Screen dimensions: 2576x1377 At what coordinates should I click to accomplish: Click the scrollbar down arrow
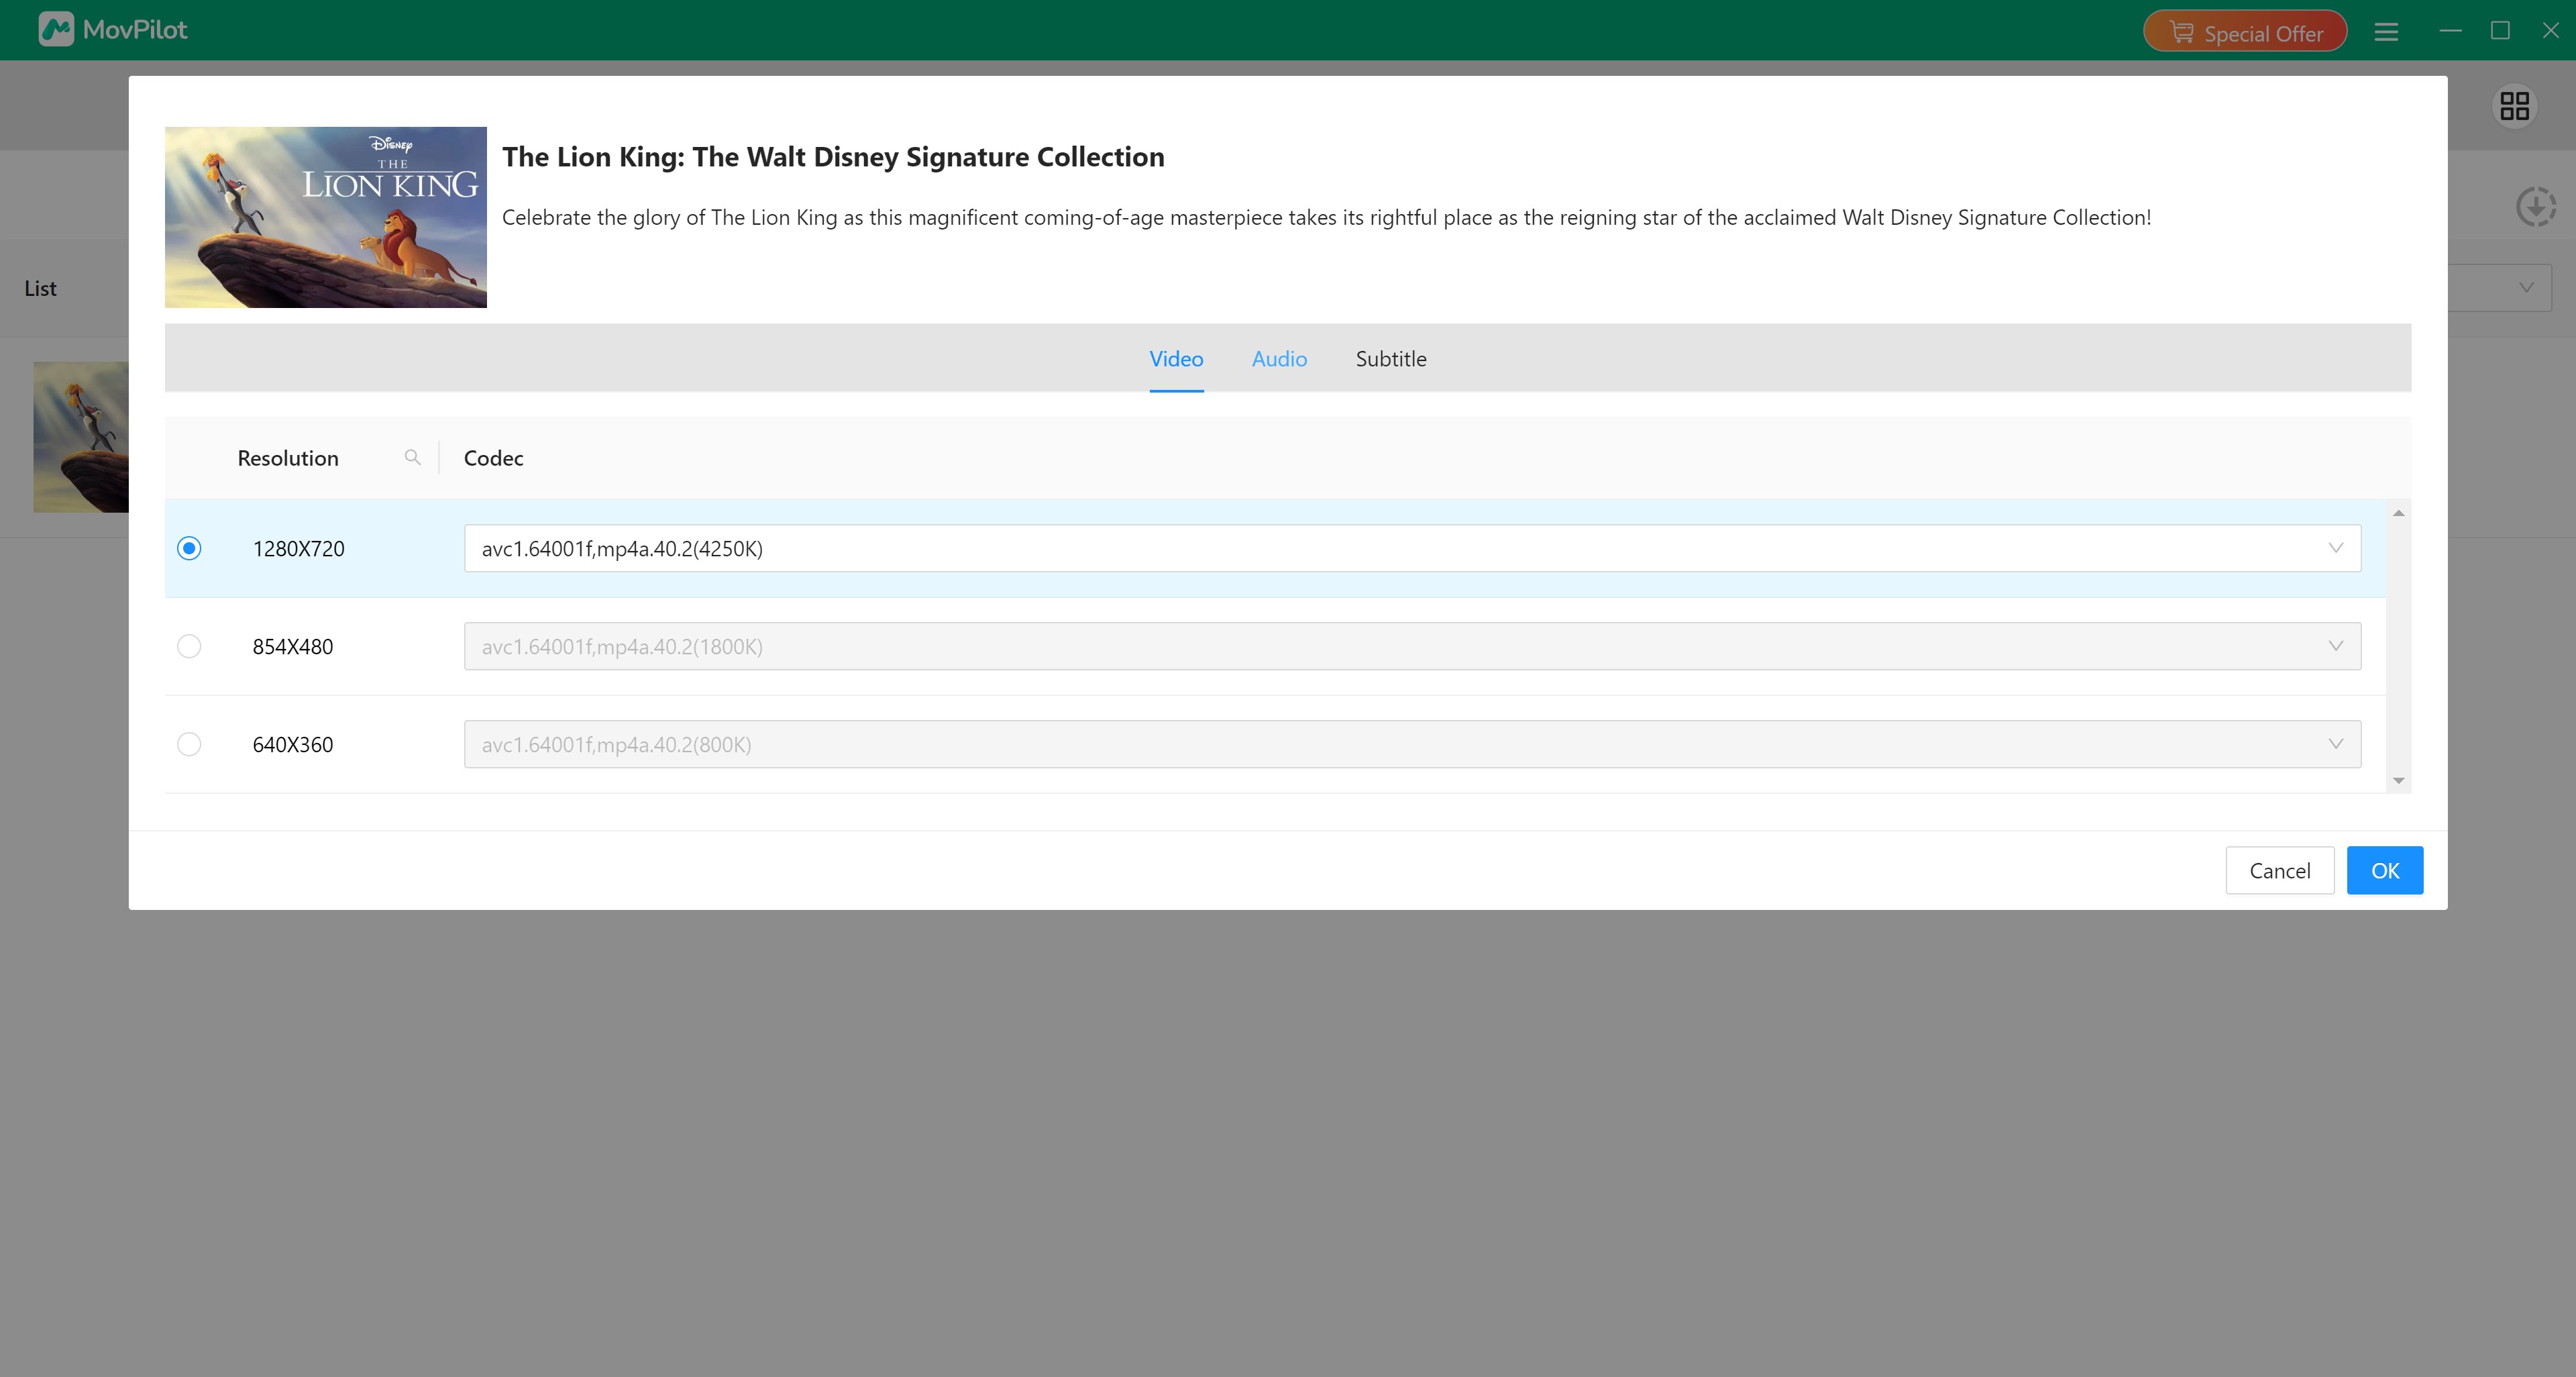[x=2398, y=780]
